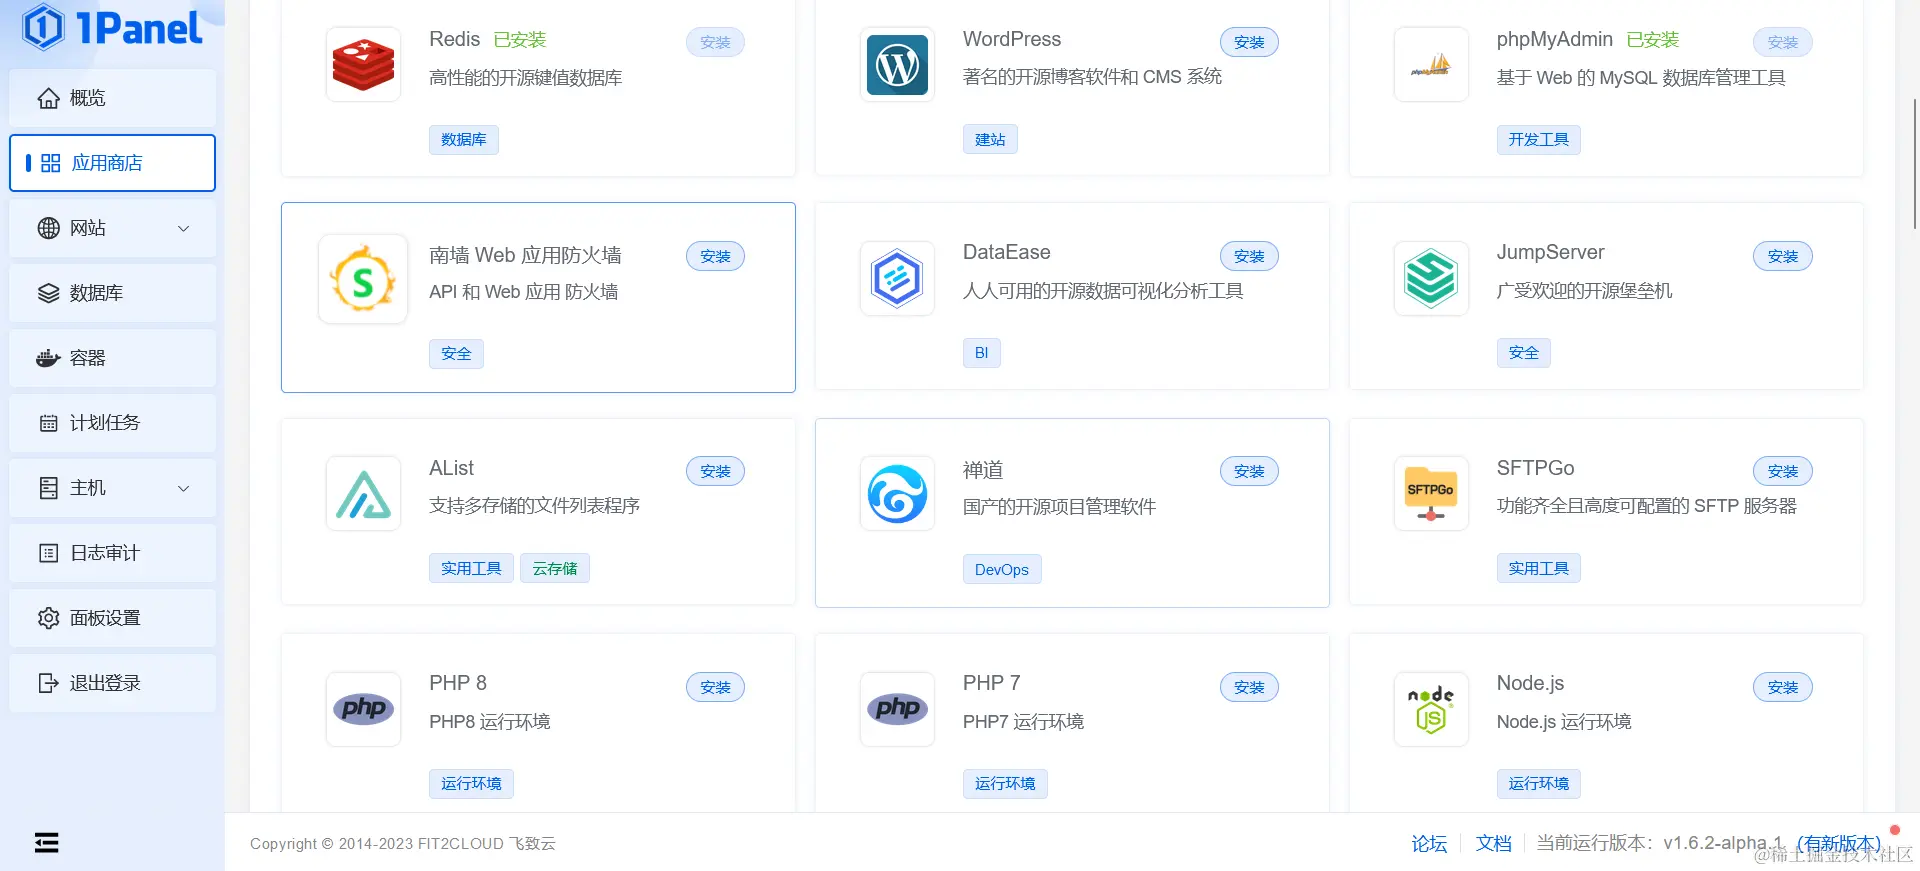Click the 数据库 tag on Redis card
The image size is (1920, 871).
pos(464,139)
